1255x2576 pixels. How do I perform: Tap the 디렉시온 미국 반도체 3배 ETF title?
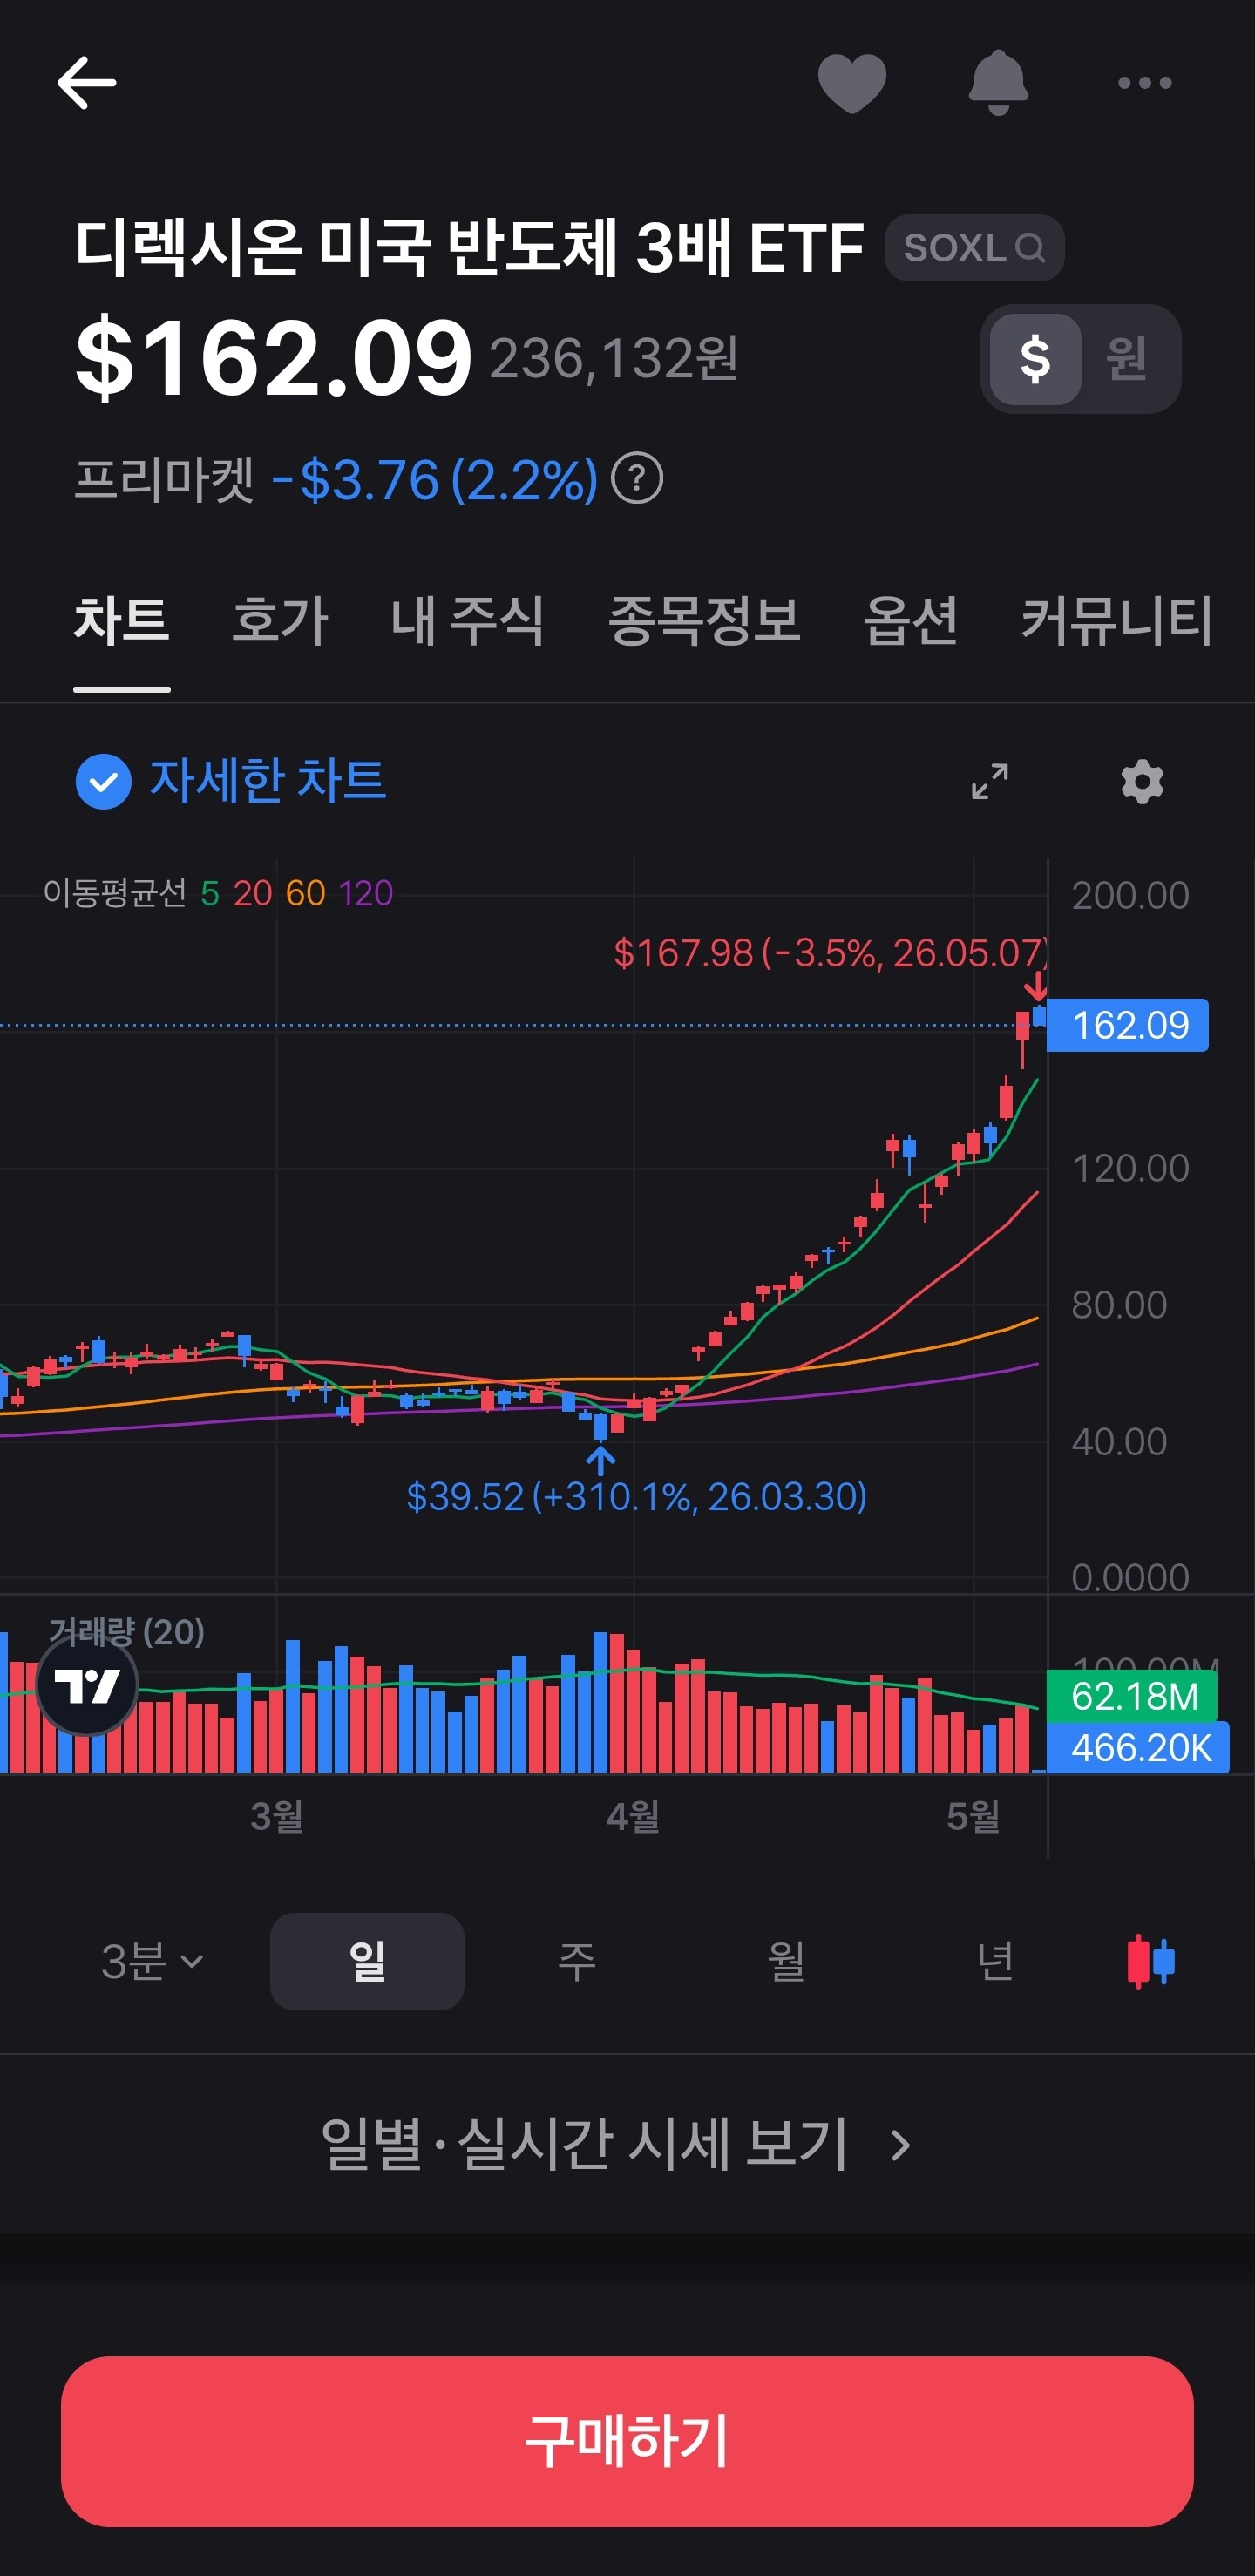click(470, 247)
